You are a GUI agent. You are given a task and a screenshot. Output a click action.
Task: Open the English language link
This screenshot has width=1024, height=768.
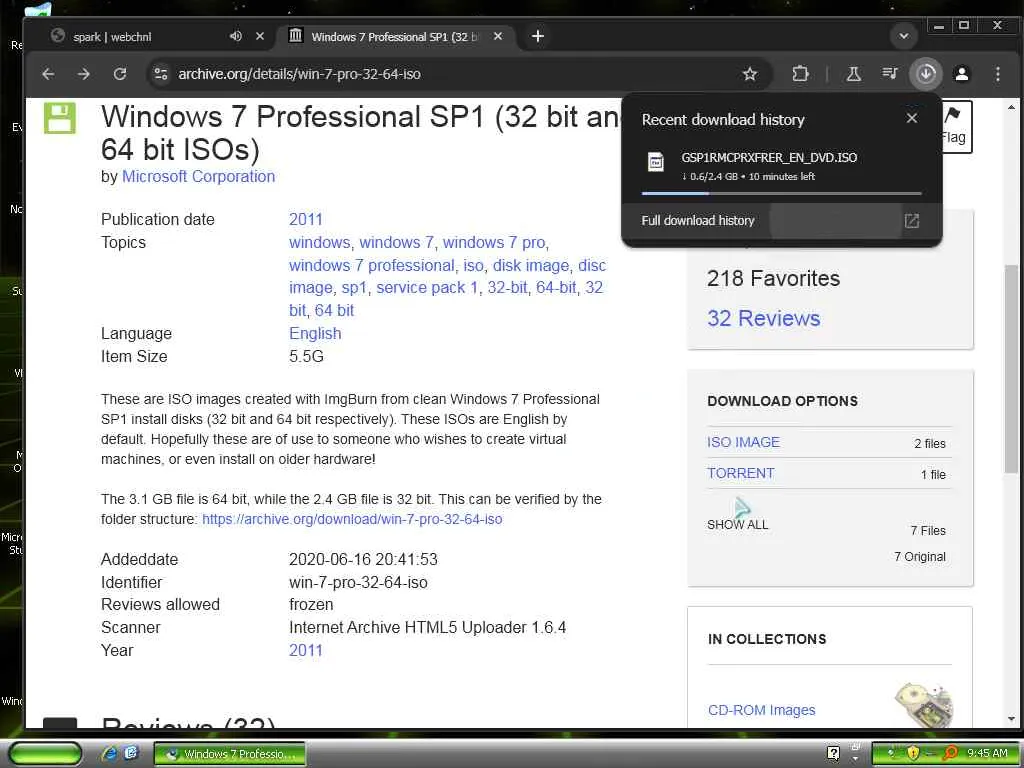click(315, 333)
